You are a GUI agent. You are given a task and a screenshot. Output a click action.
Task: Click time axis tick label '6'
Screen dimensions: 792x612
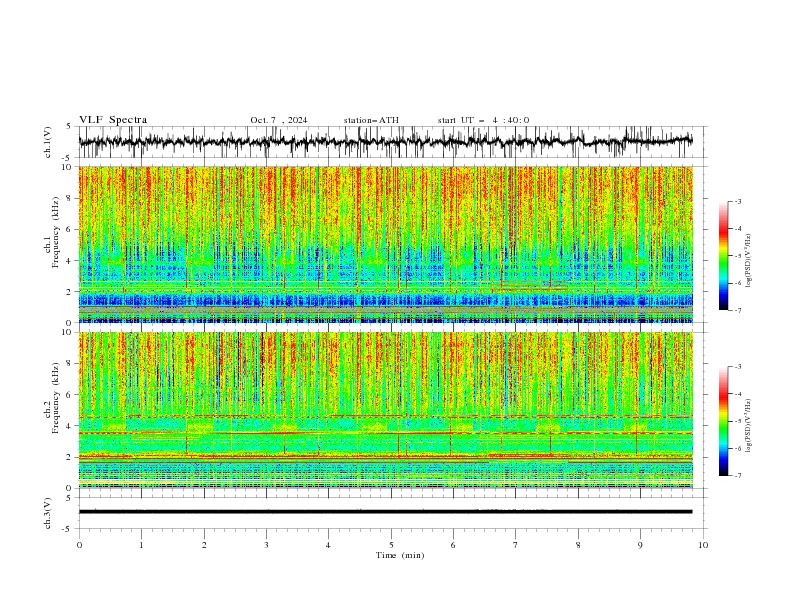[453, 545]
